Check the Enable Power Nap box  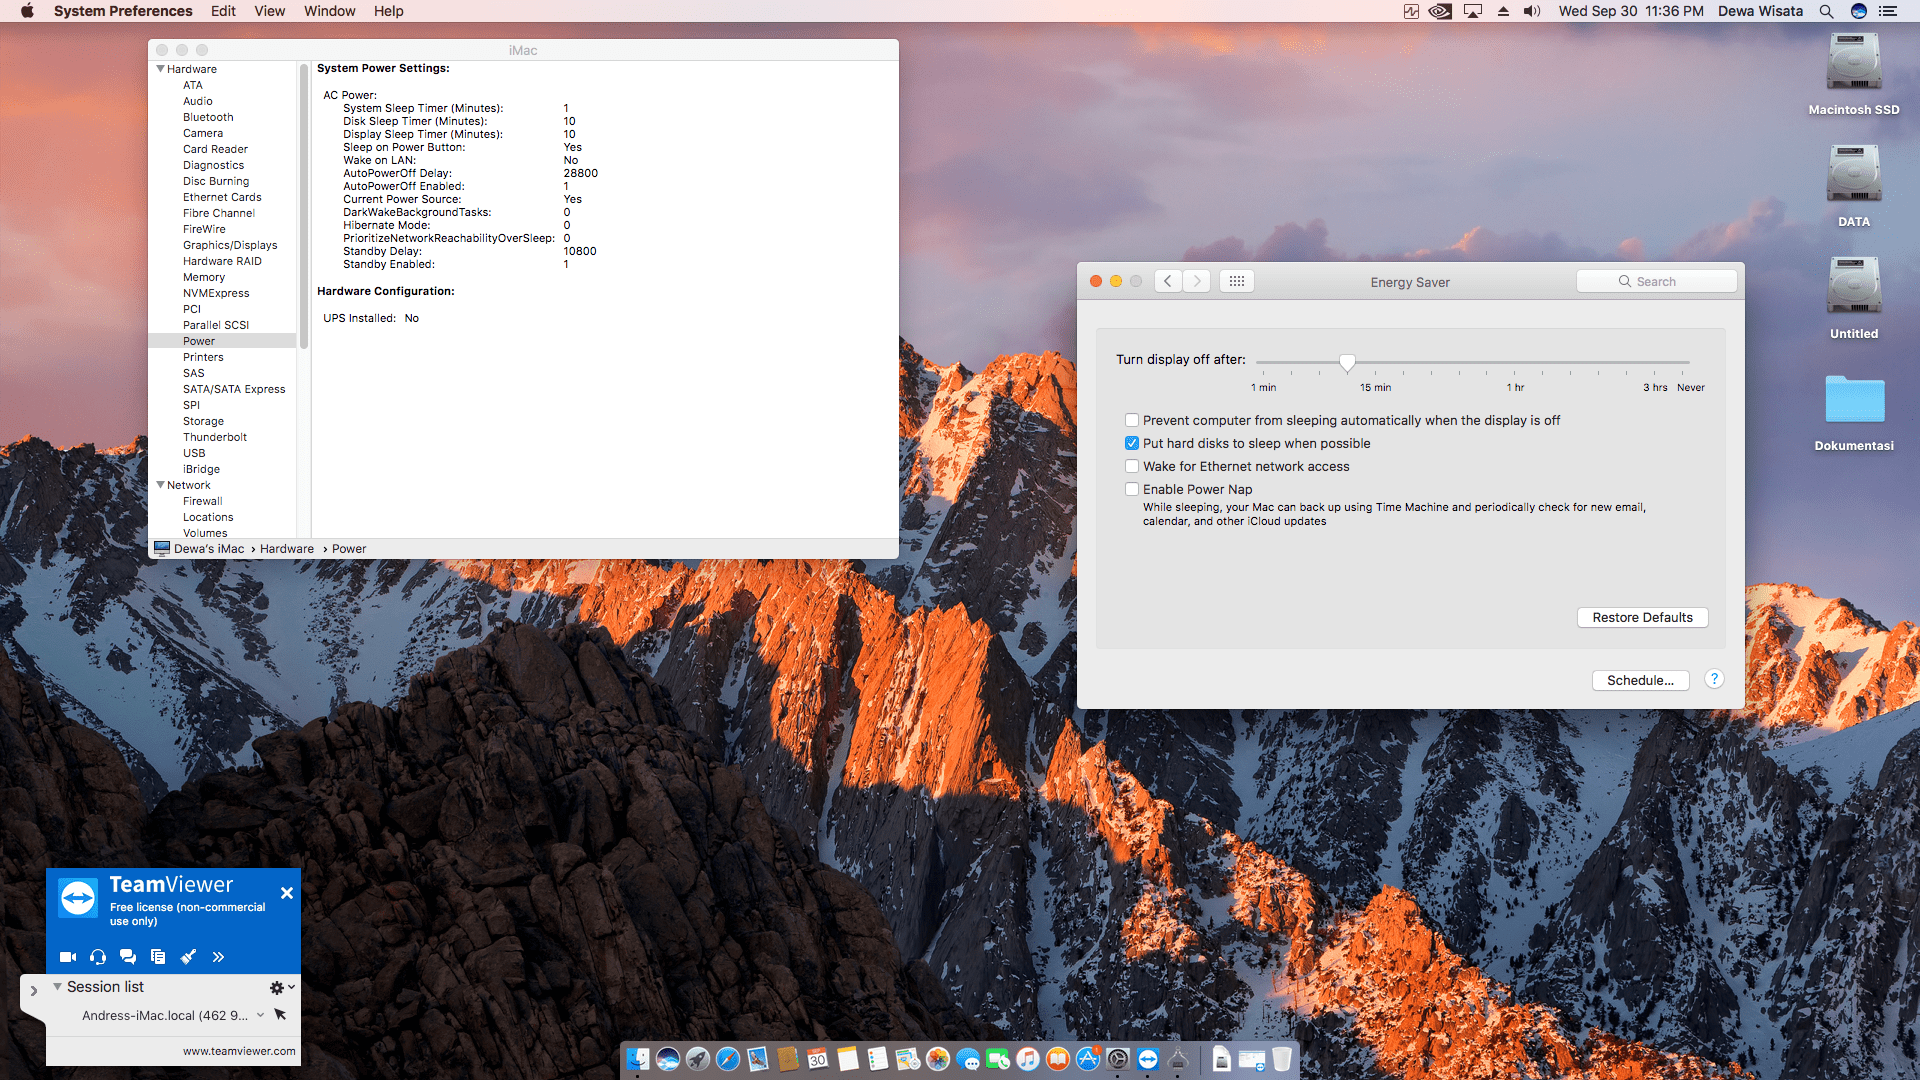1132,489
